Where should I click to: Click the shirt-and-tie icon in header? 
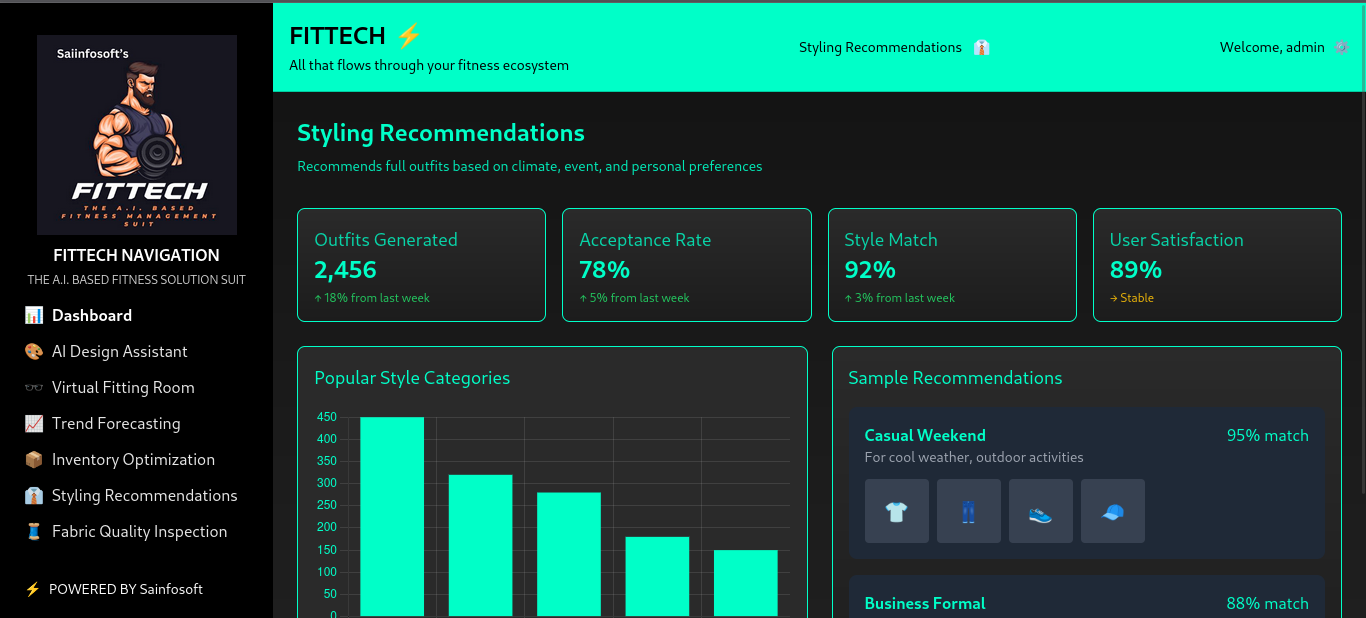click(981, 48)
